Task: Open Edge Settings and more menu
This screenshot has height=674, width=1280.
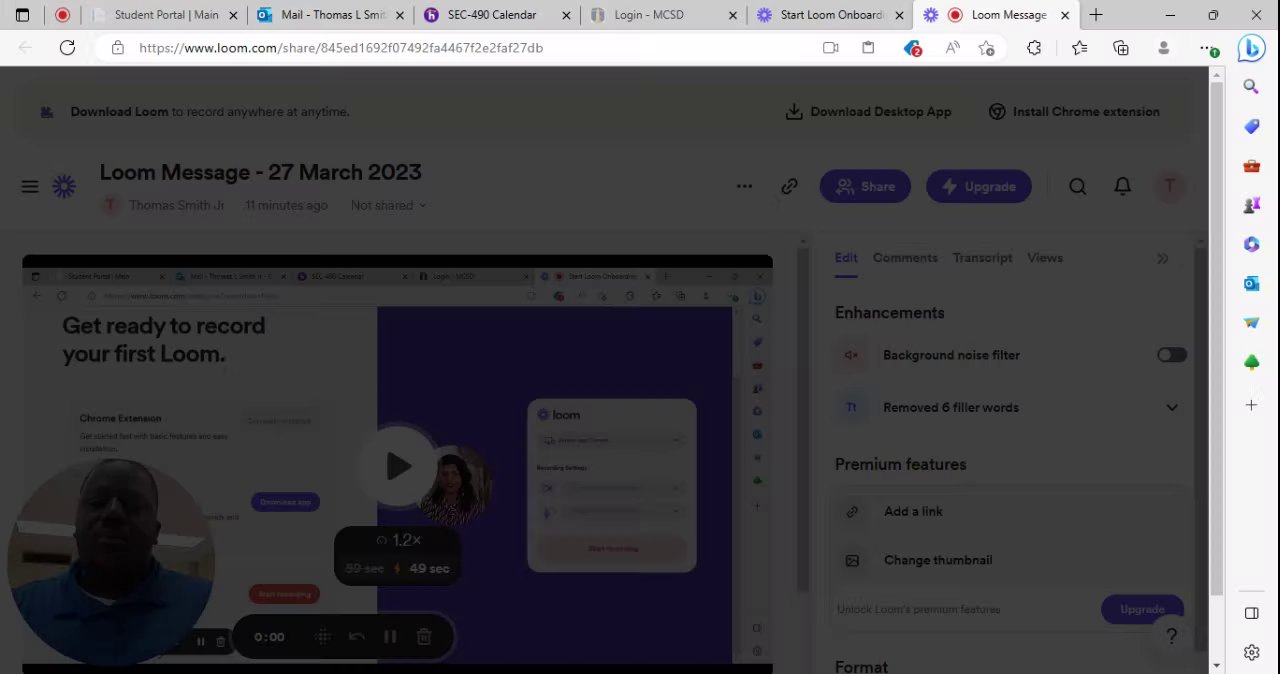Action: point(1207,47)
